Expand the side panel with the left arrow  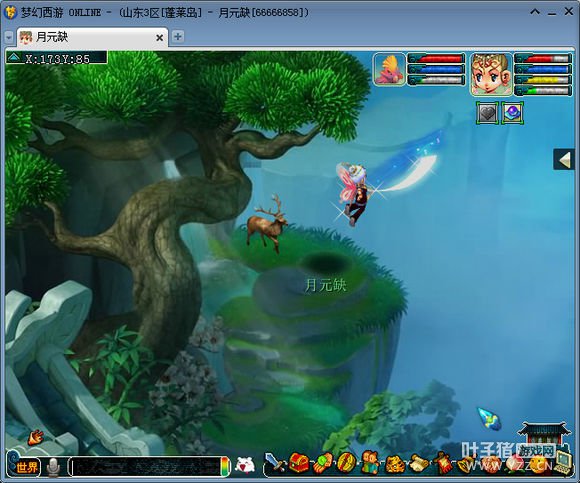pyautogui.click(x=564, y=160)
